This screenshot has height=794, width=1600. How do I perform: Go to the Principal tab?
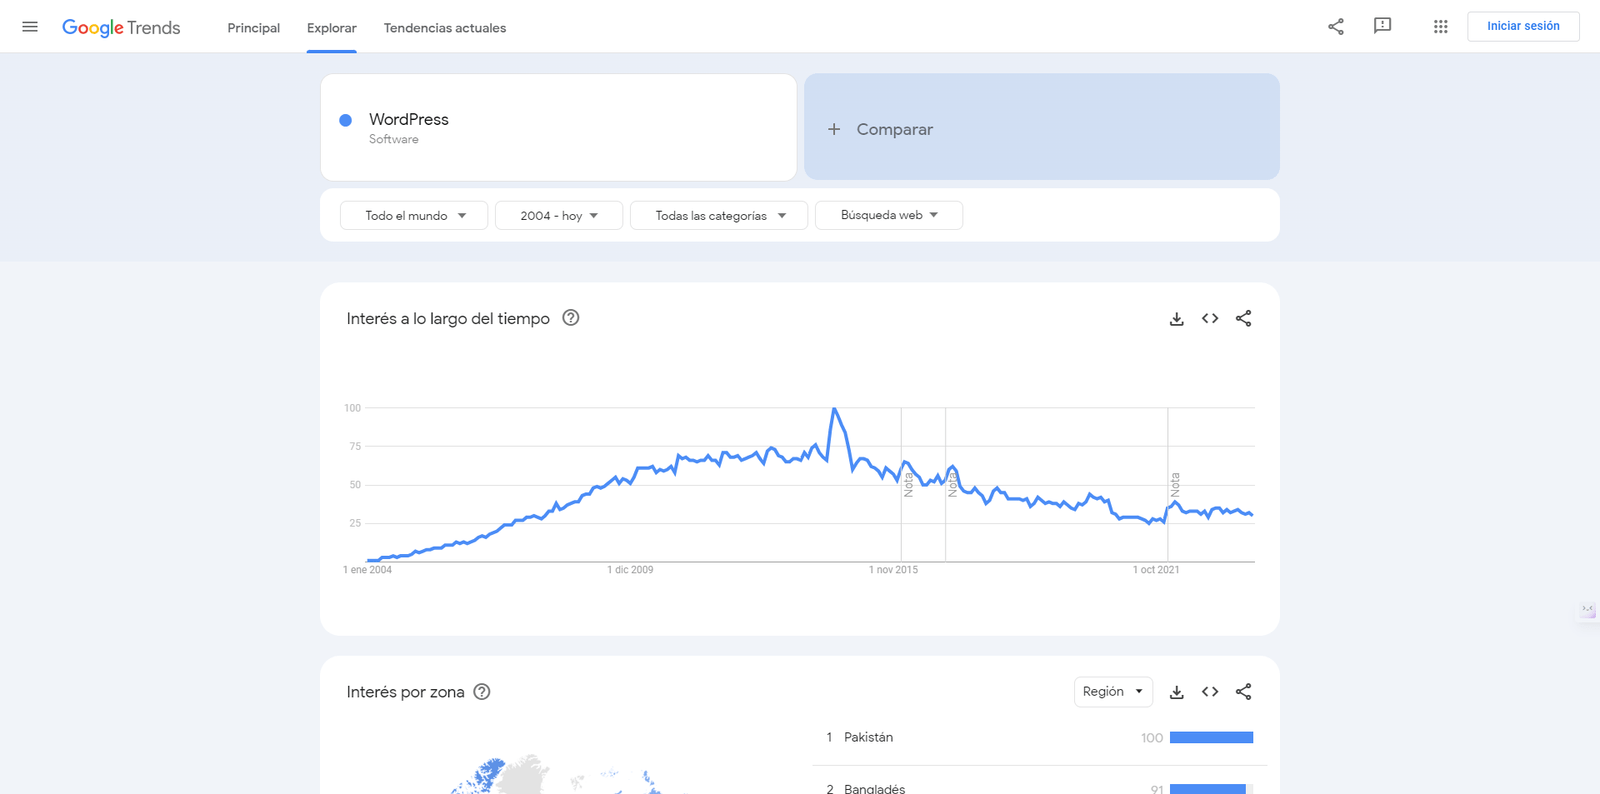point(253,28)
